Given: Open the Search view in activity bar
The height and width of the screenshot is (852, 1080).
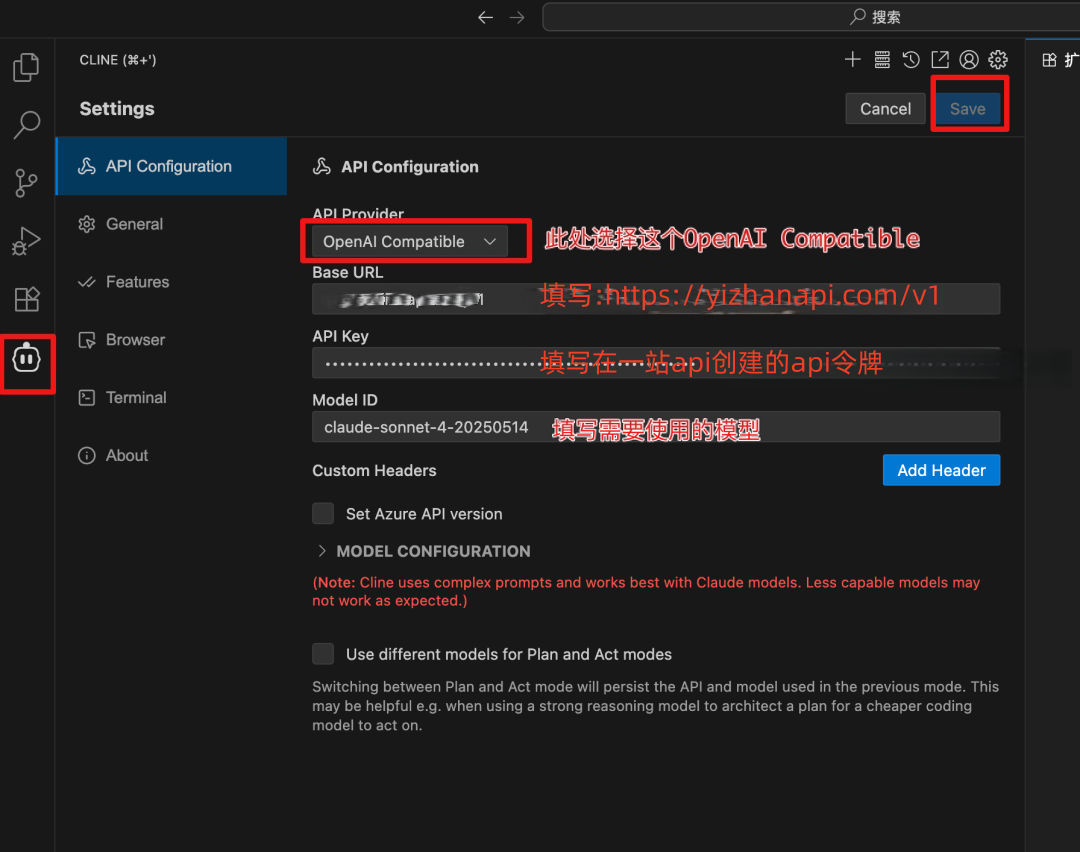Looking at the screenshot, I should pyautogui.click(x=26, y=125).
